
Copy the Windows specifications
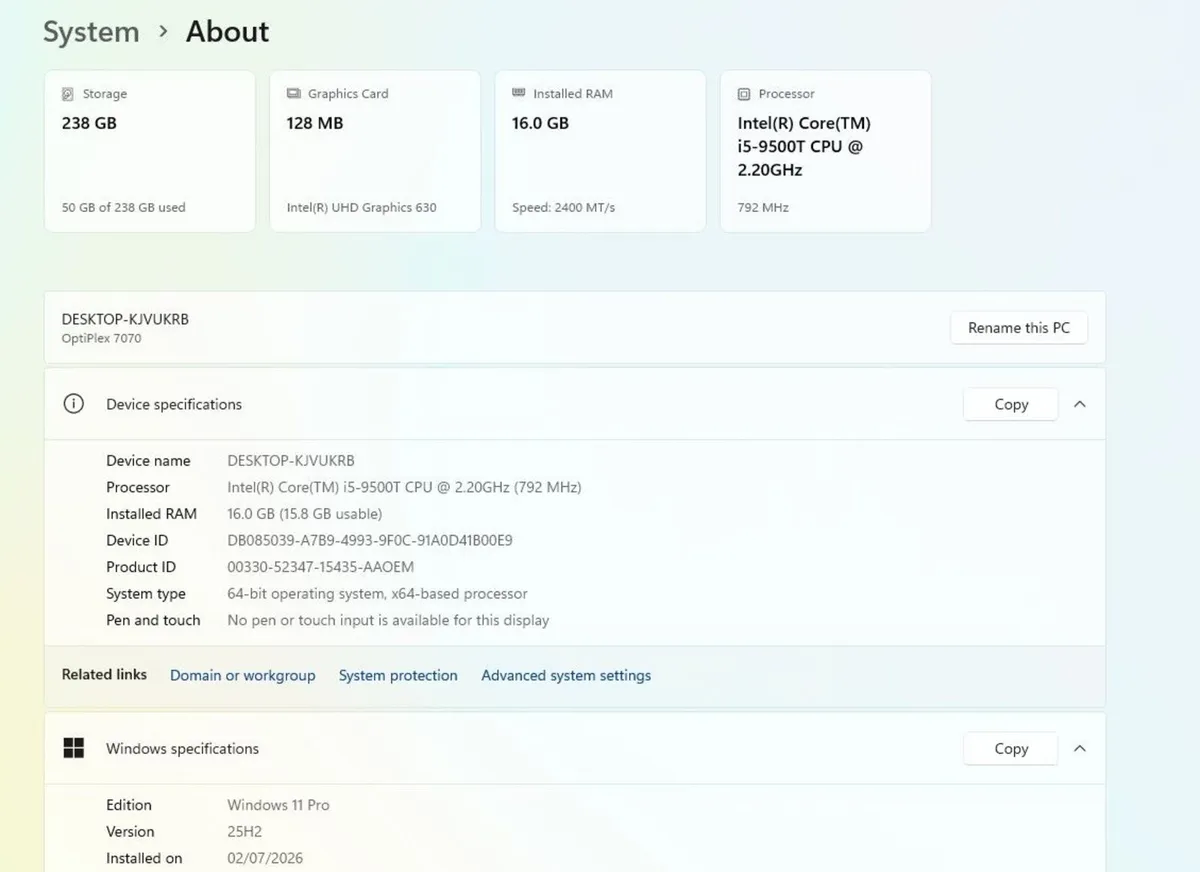click(1011, 748)
